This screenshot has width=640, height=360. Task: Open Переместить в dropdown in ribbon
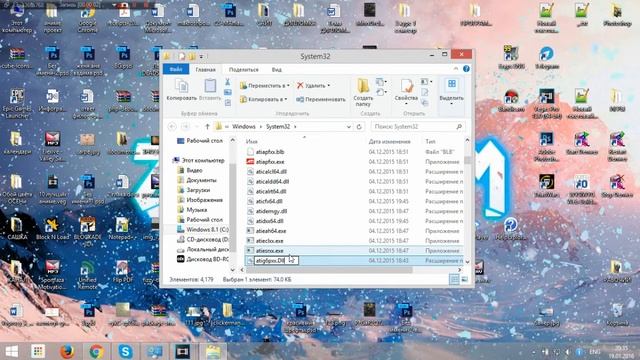(x=264, y=86)
